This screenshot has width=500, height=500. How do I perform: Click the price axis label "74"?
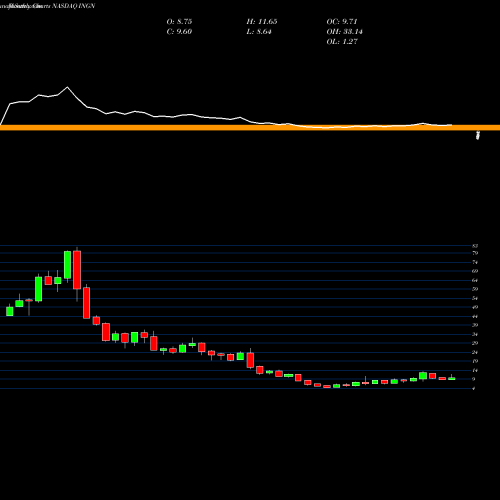point(475,262)
